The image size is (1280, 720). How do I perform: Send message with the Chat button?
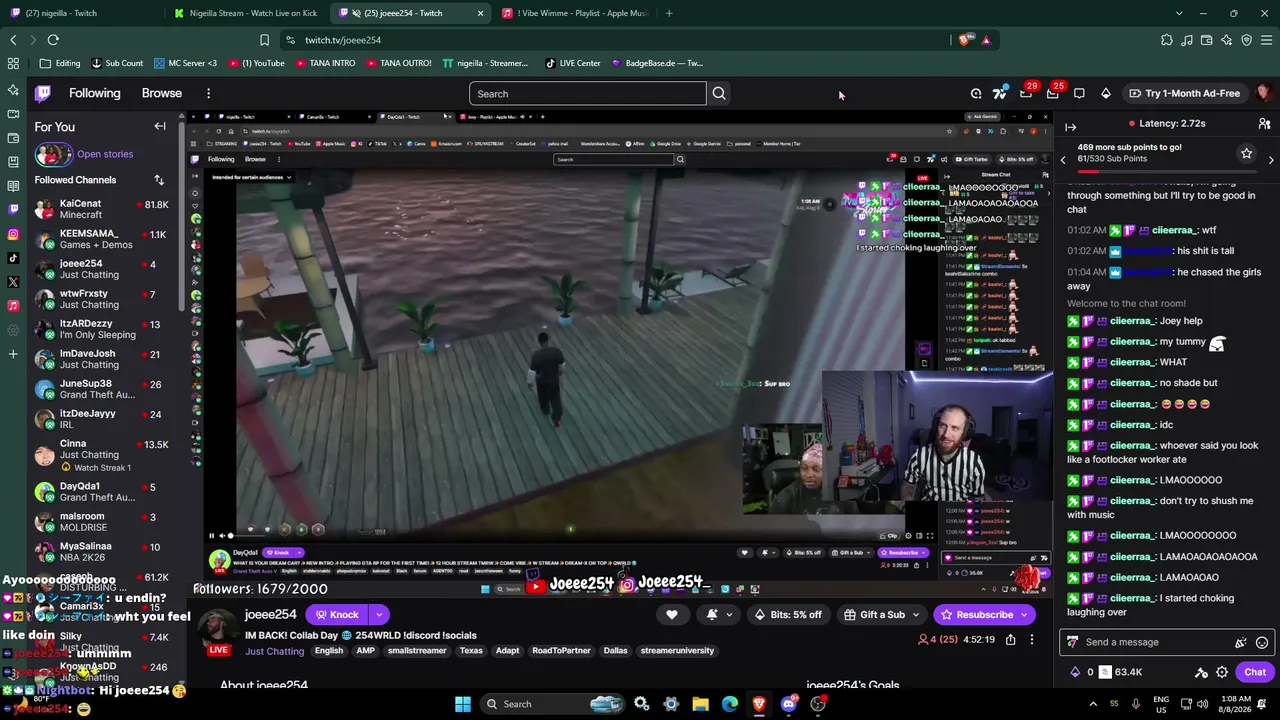coord(1255,673)
